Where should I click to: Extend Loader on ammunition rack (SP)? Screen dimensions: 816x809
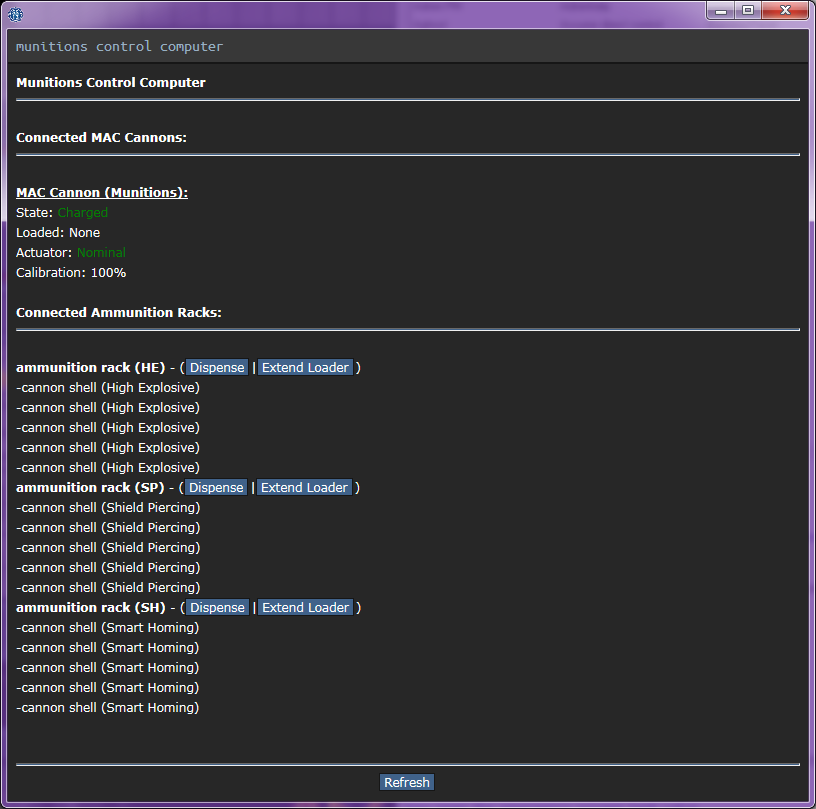(305, 488)
